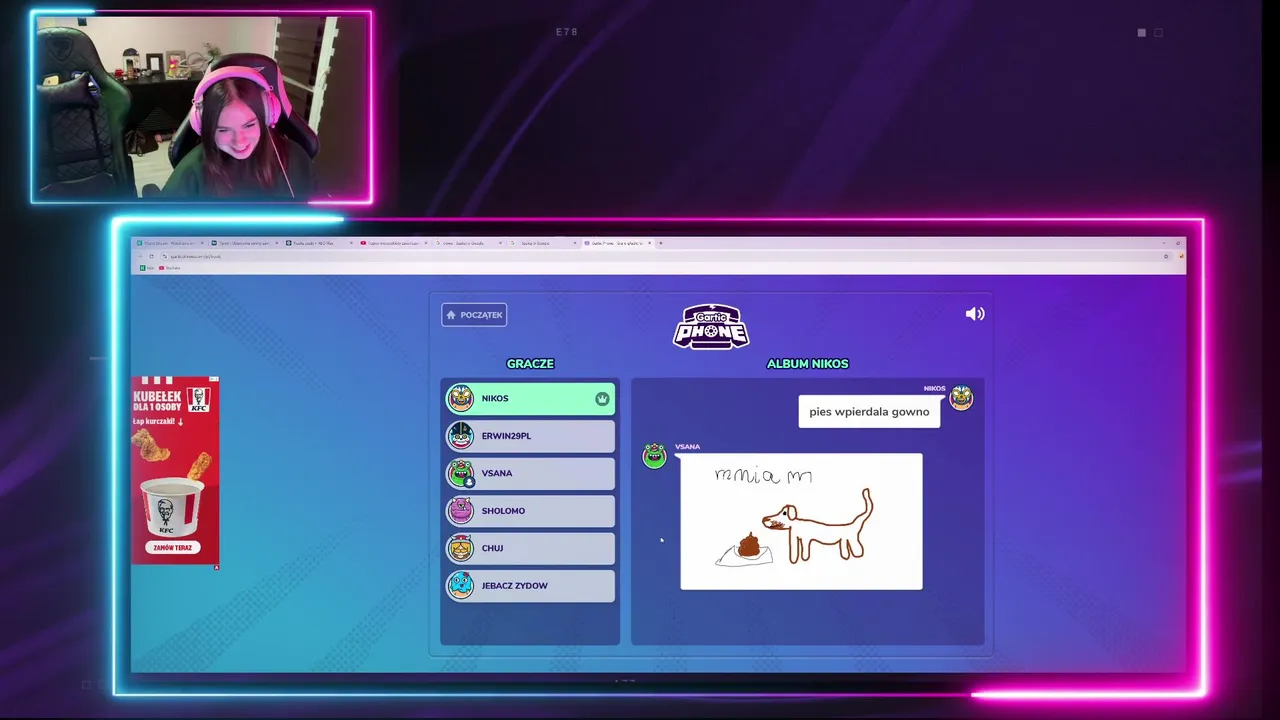Click the KFC logo on the ad
Screen dimensions: 1280x720
pos(199,399)
